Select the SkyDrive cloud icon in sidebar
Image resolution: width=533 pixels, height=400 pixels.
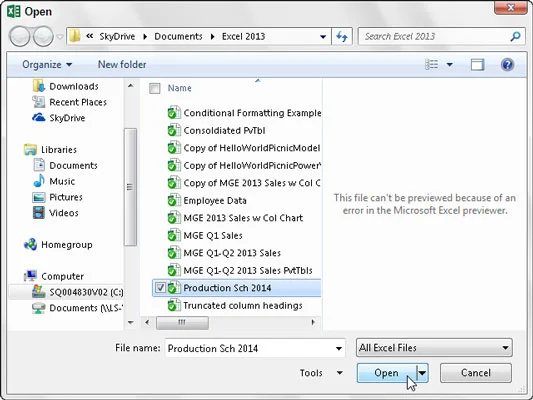pyautogui.click(x=38, y=118)
